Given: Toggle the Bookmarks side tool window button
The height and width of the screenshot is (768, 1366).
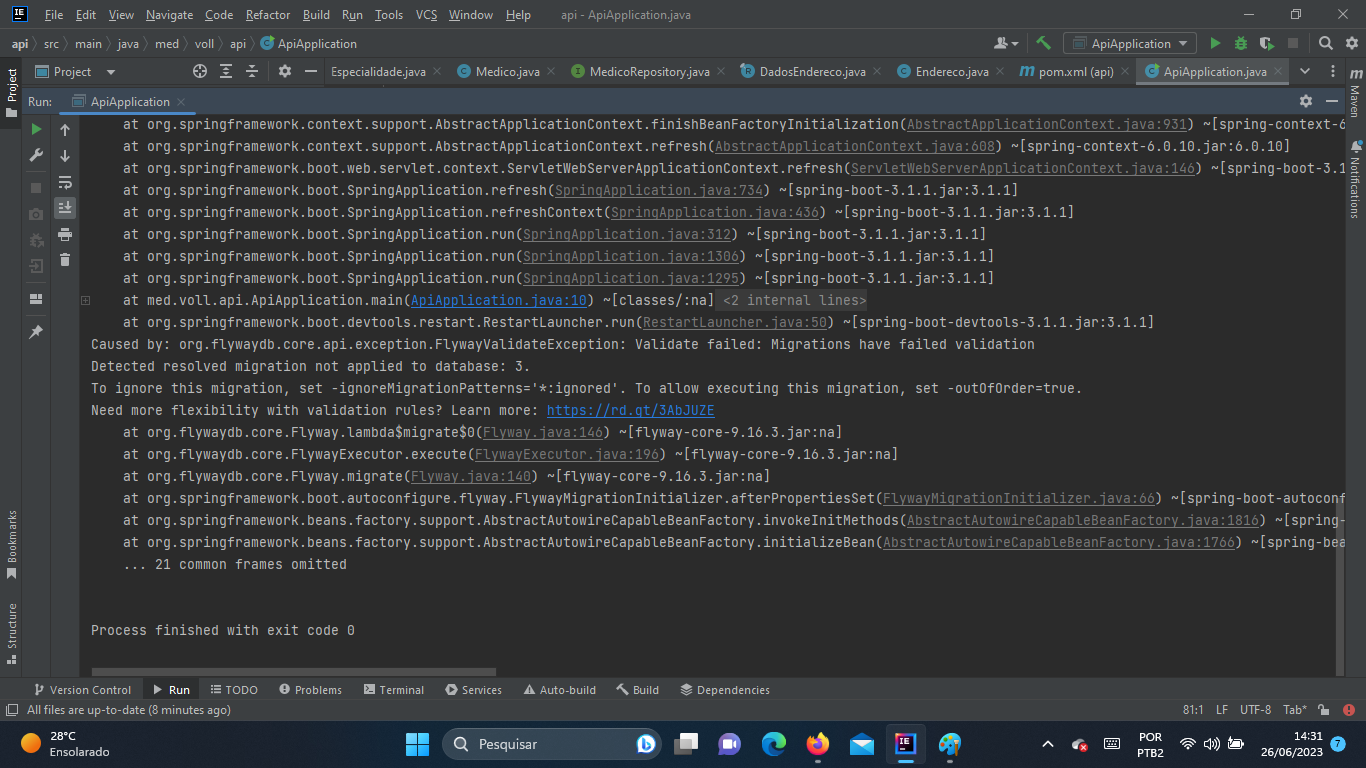Looking at the screenshot, I should (x=12, y=545).
